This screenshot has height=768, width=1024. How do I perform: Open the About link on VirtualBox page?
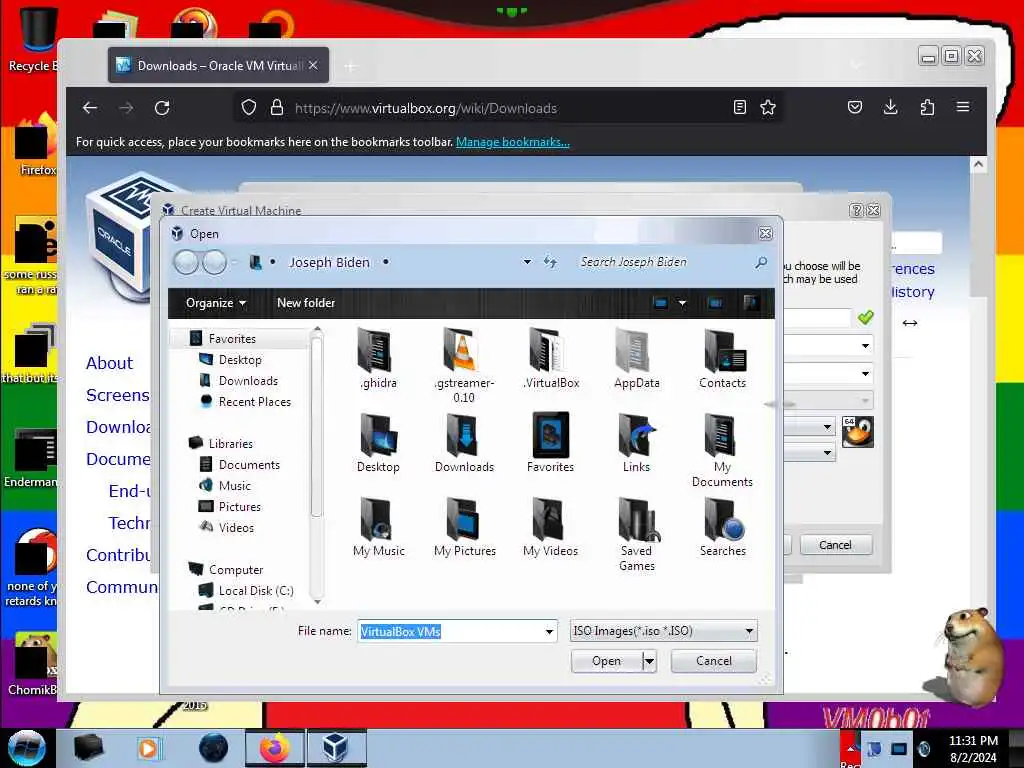[x=109, y=363]
